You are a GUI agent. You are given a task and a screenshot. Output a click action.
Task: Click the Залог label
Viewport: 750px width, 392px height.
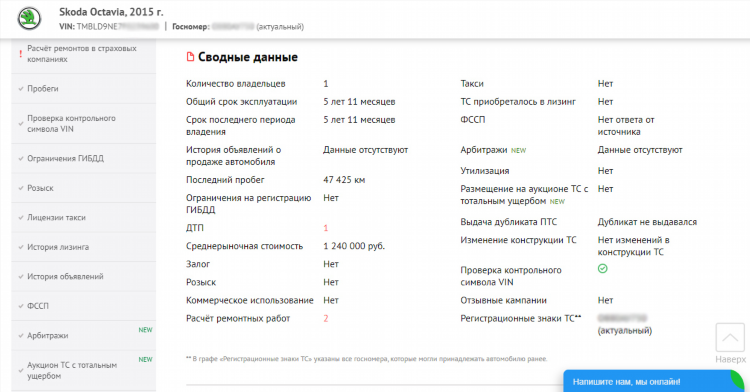(198, 264)
